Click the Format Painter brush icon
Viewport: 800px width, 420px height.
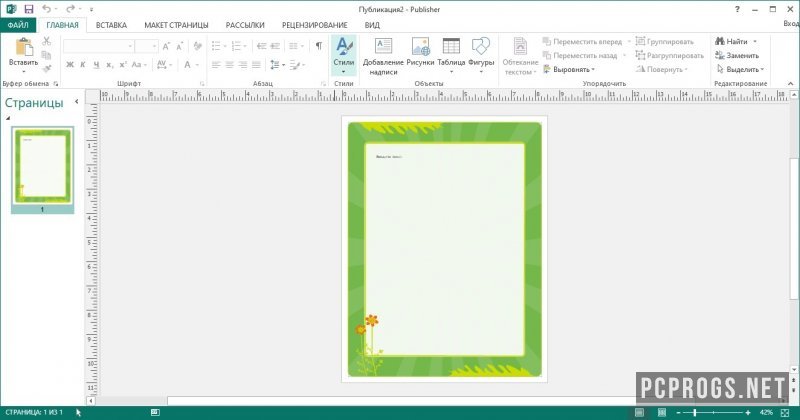pos(46,68)
